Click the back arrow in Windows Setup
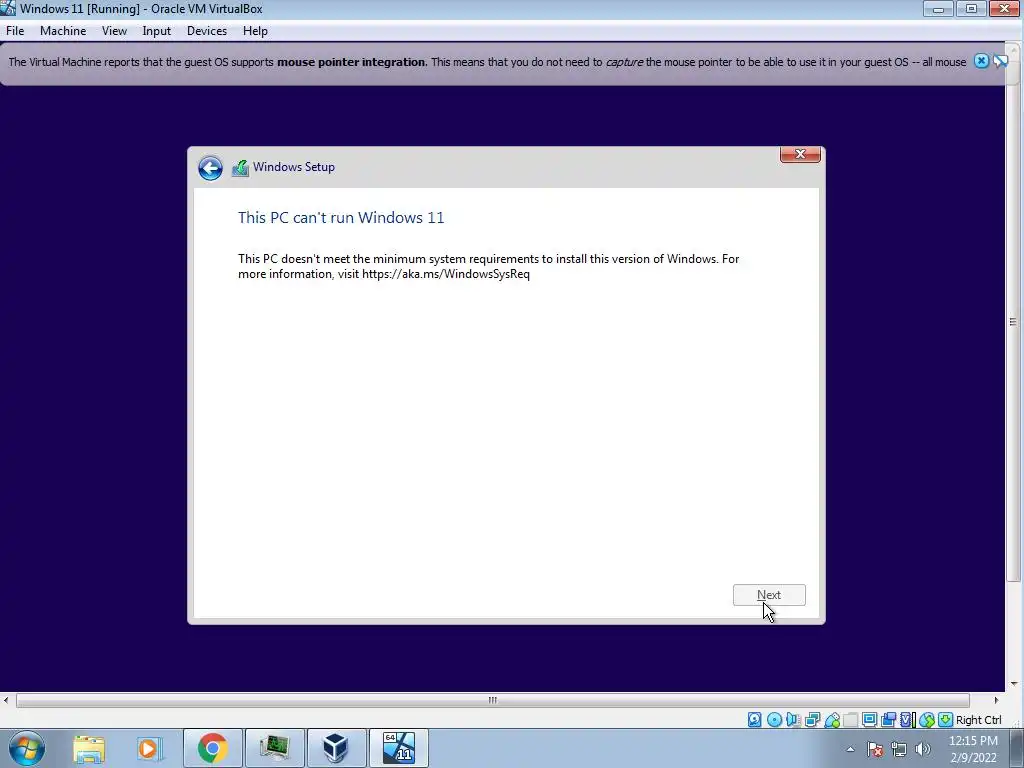Screen dimensions: 1024x768 [210, 168]
